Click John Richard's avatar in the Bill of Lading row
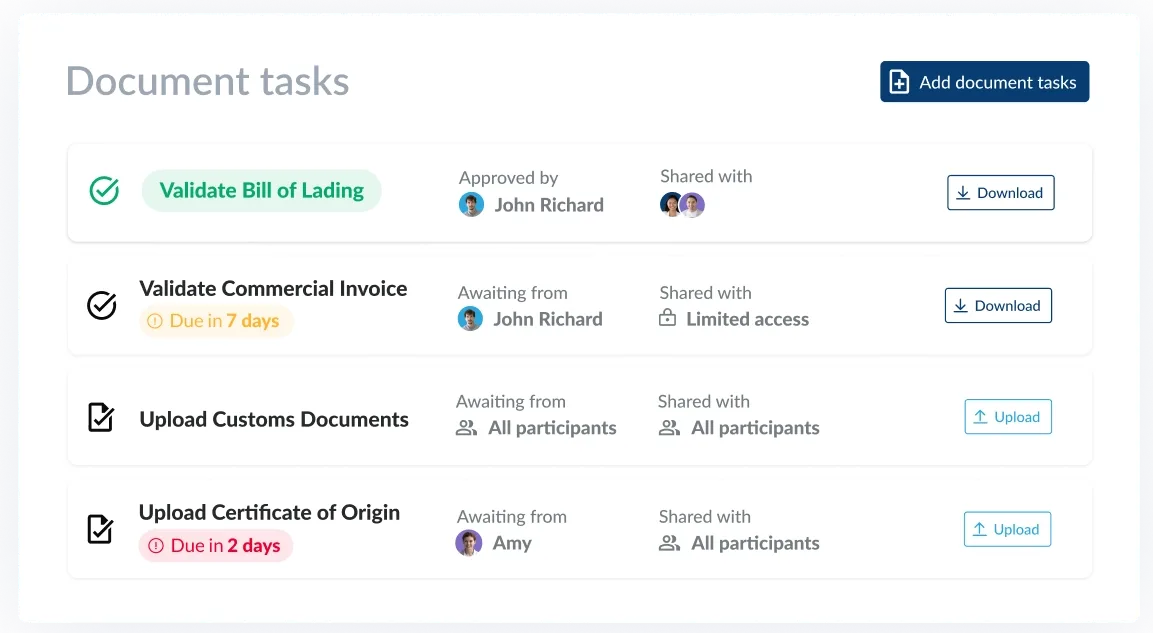1153x633 pixels. [471, 204]
